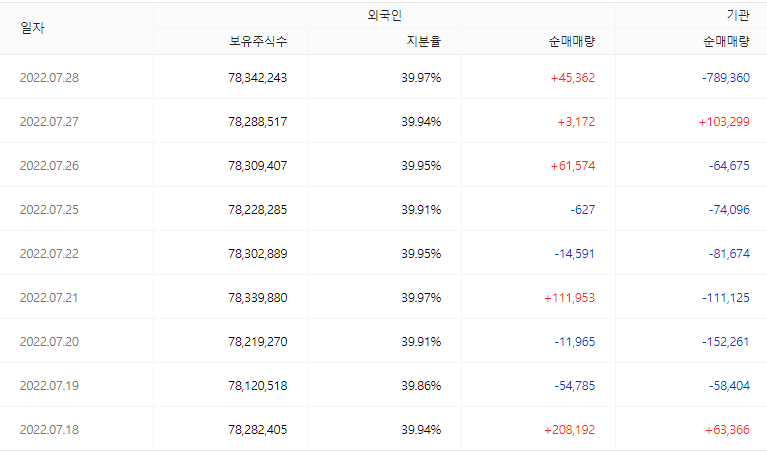Screen dimensions: 767x453
Task: Click holdings value 78,342,243
Action: coord(258,78)
